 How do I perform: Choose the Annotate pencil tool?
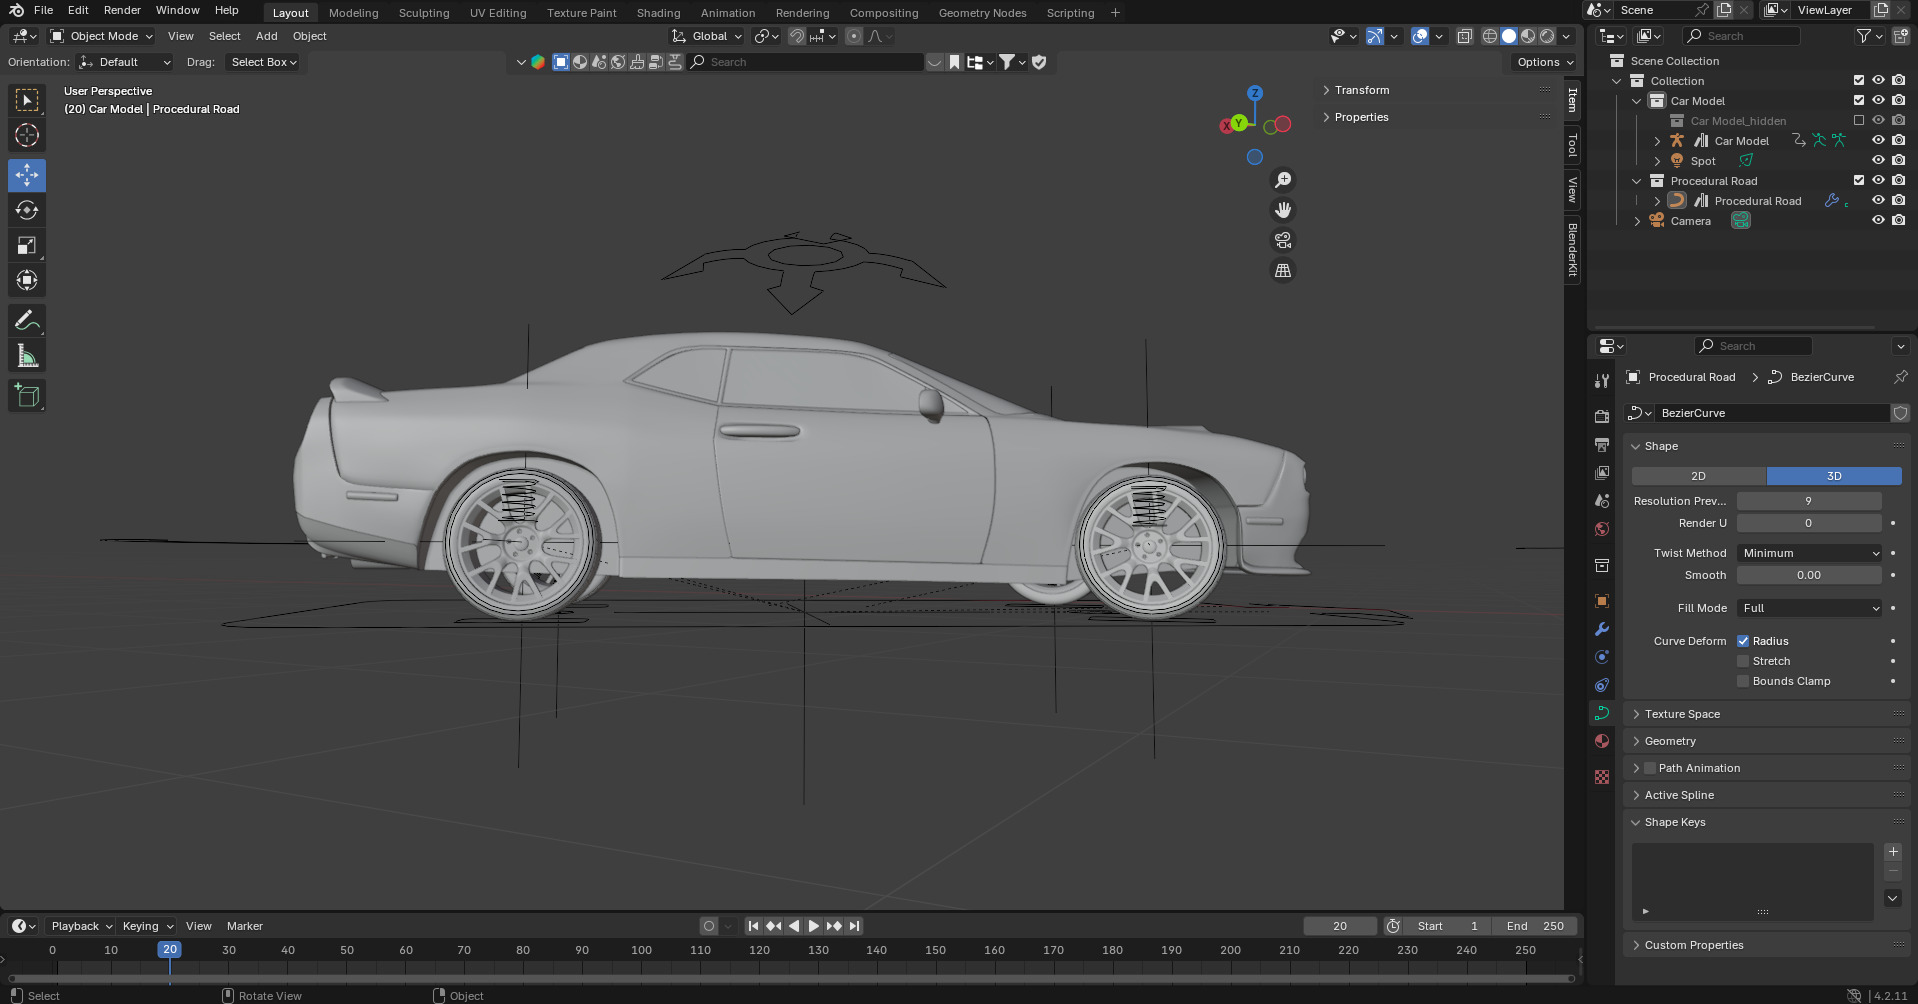pyautogui.click(x=27, y=321)
